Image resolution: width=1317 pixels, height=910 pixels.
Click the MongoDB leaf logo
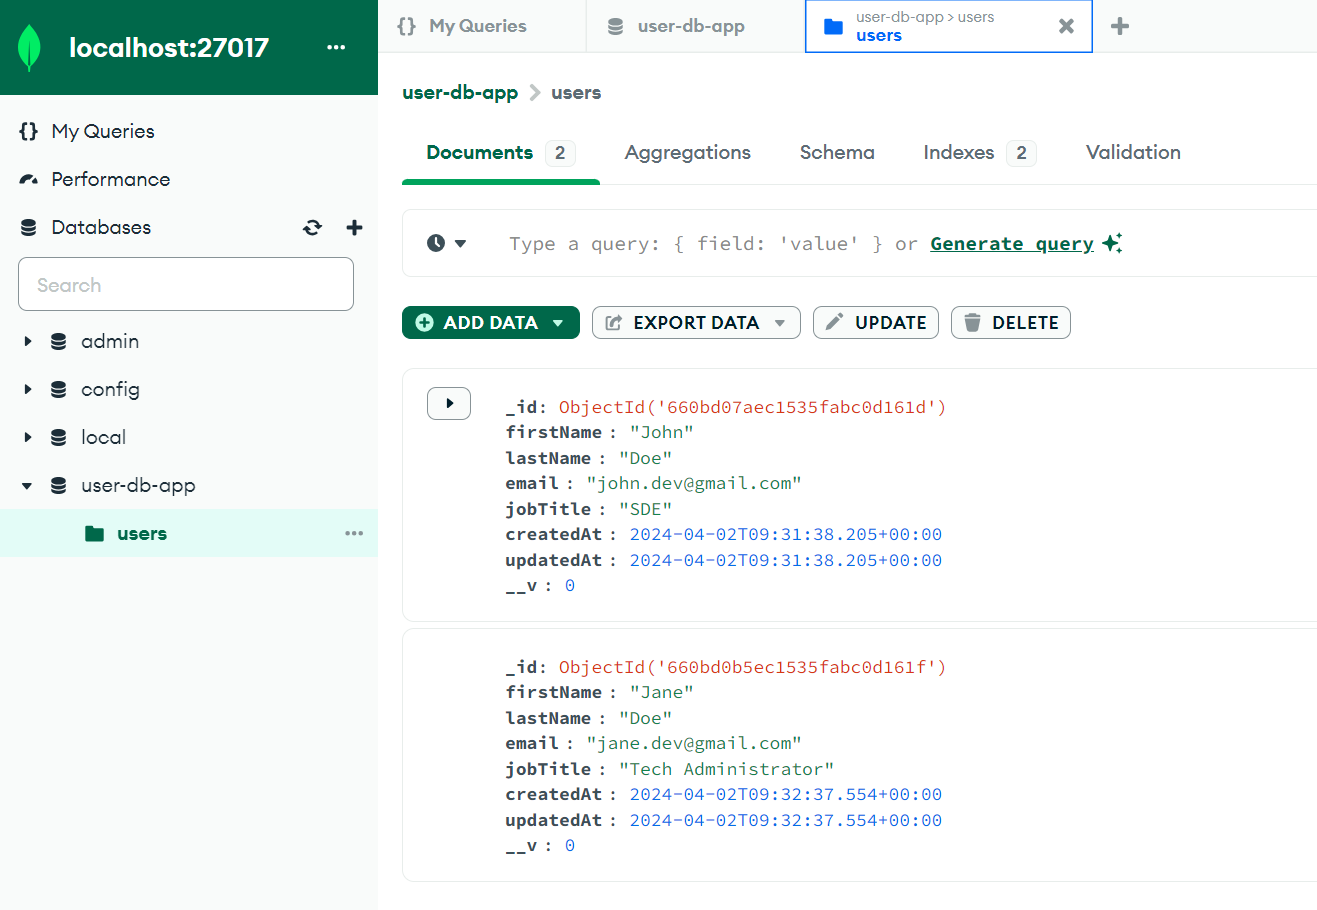tap(30, 48)
